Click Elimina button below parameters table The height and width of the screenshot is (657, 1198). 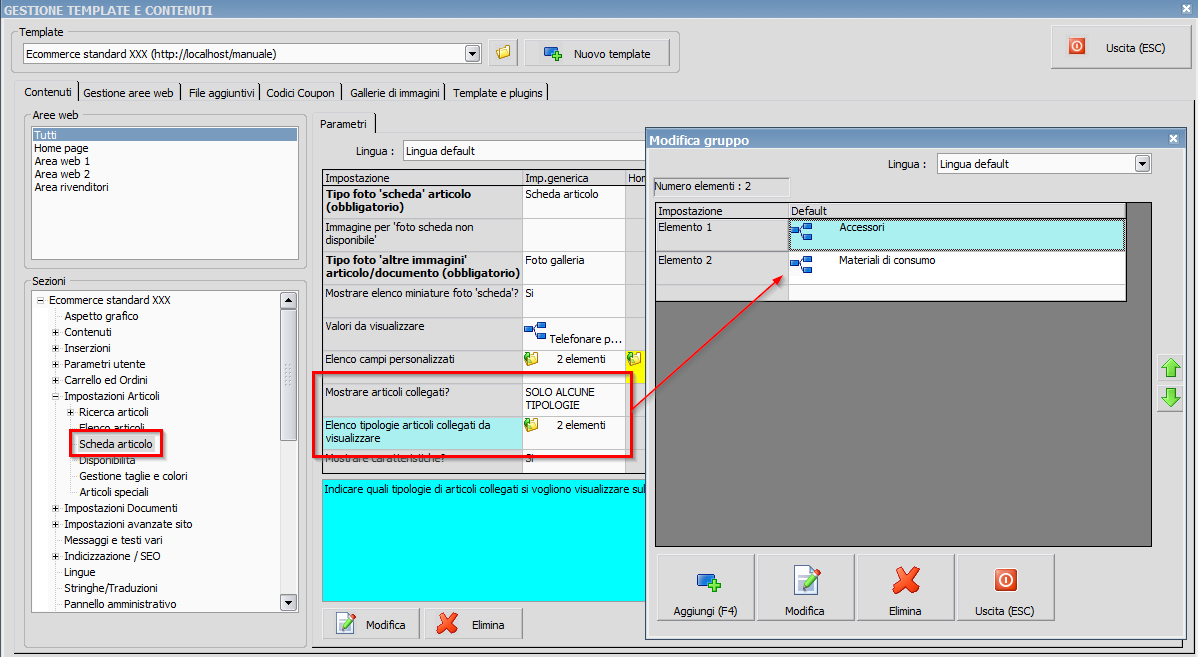tap(473, 624)
